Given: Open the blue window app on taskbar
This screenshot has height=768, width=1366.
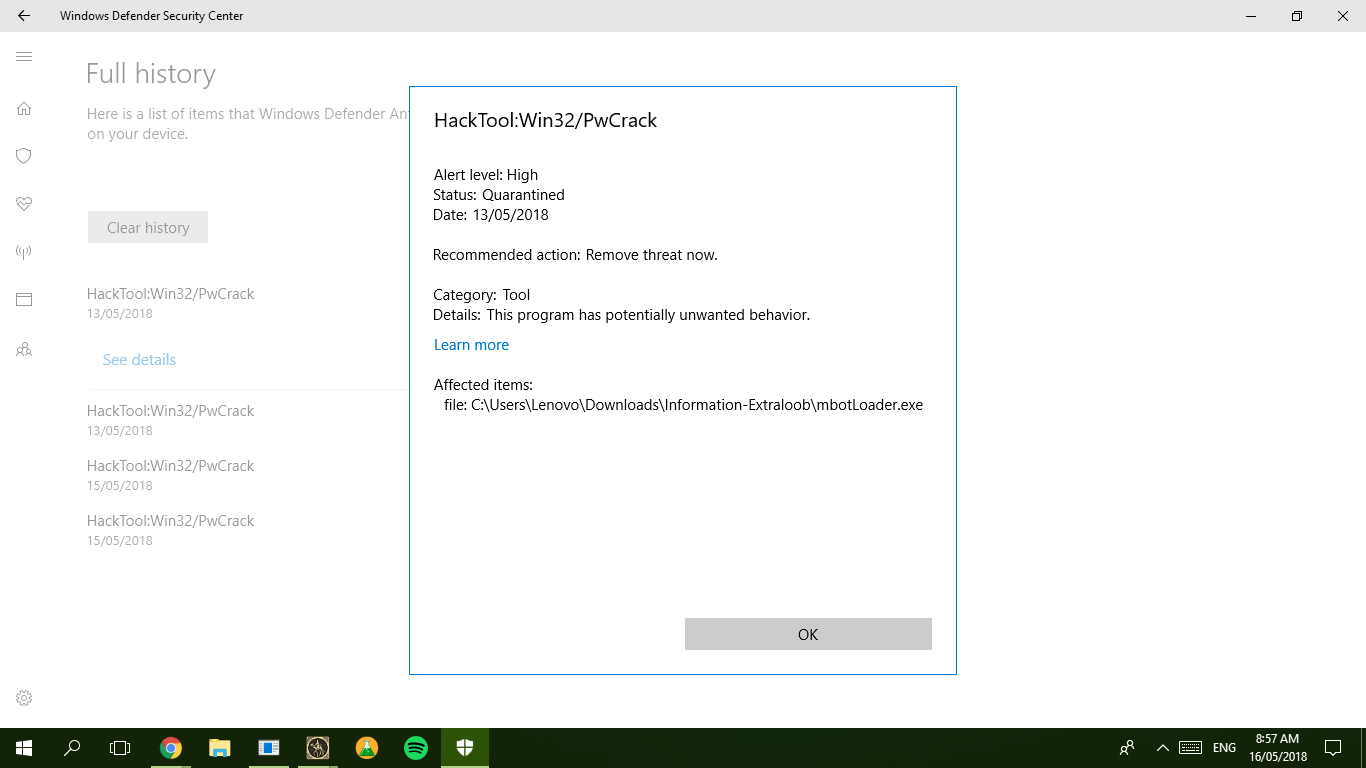Looking at the screenshot, I should tap(269, 748).
